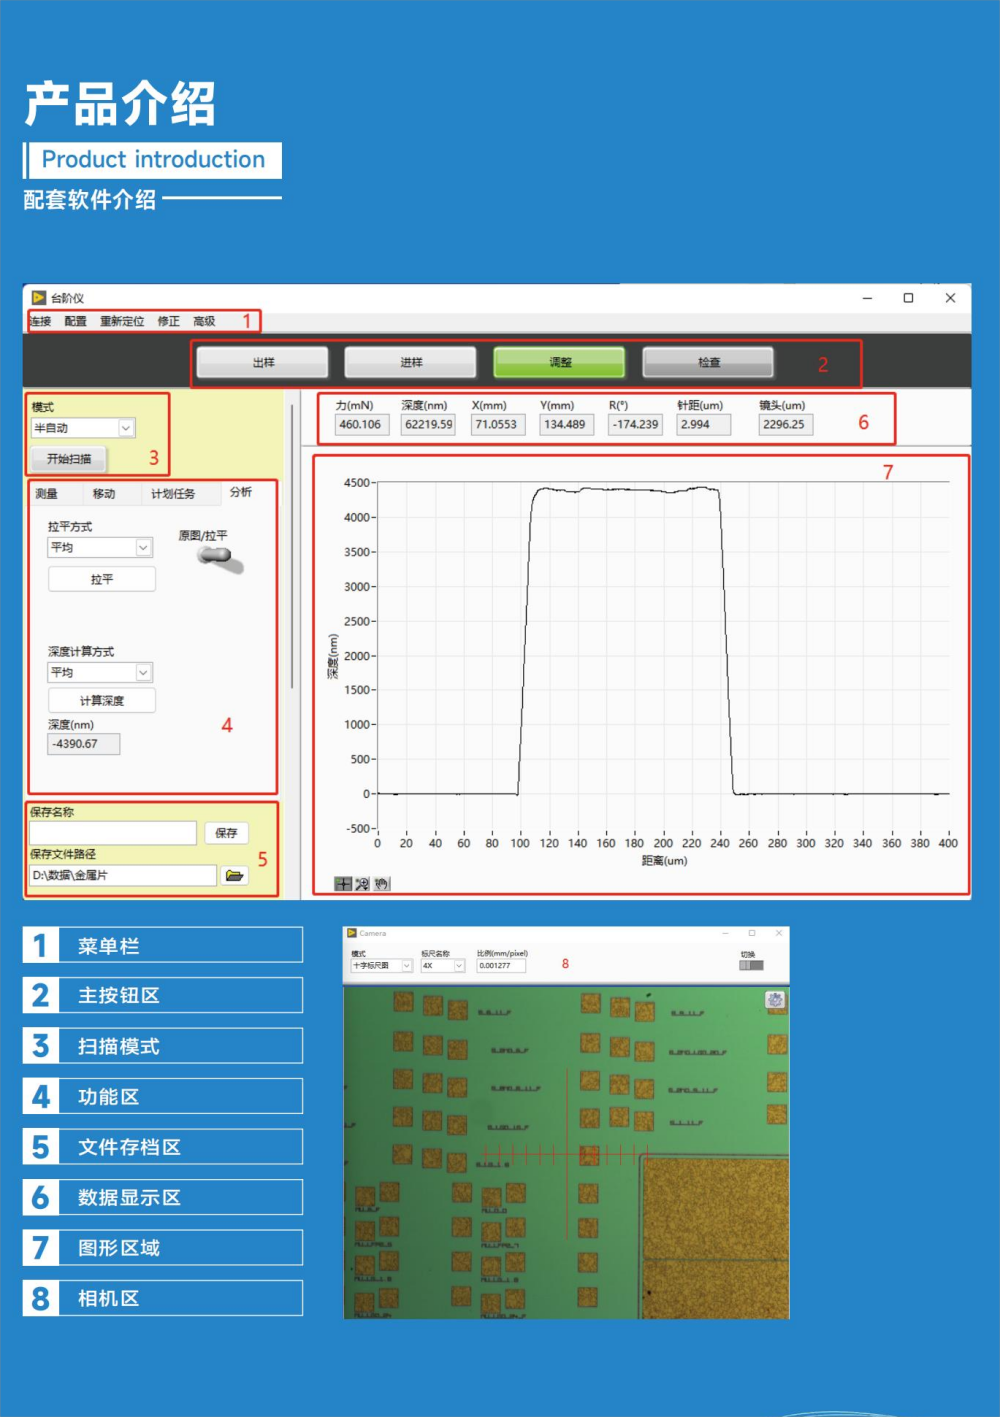Click the 相机区 legend entry
This screenshot has width=1000, height=1417.
[163, 1298]
